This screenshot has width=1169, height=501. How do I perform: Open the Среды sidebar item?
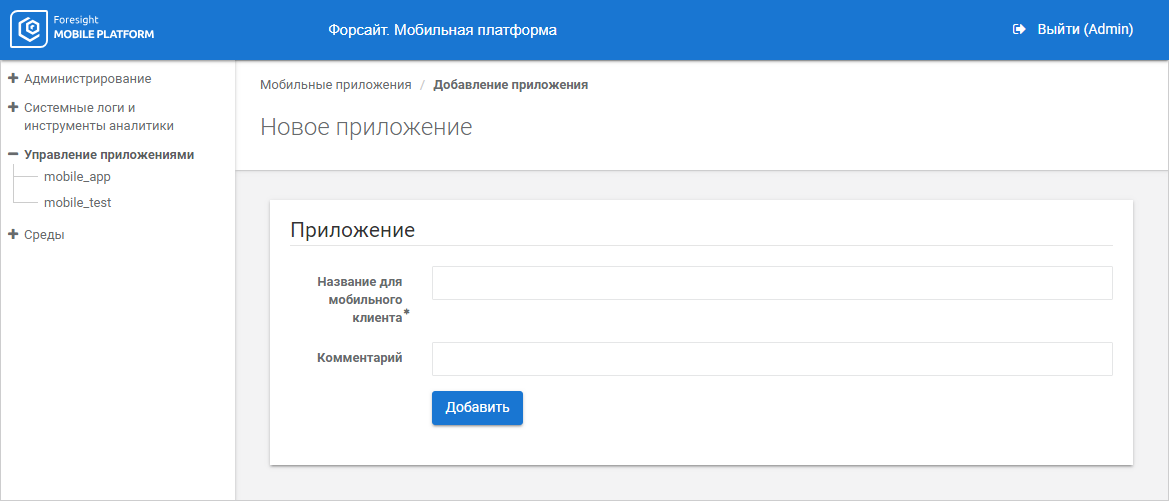pyautogui.click(x=44, y=235)
